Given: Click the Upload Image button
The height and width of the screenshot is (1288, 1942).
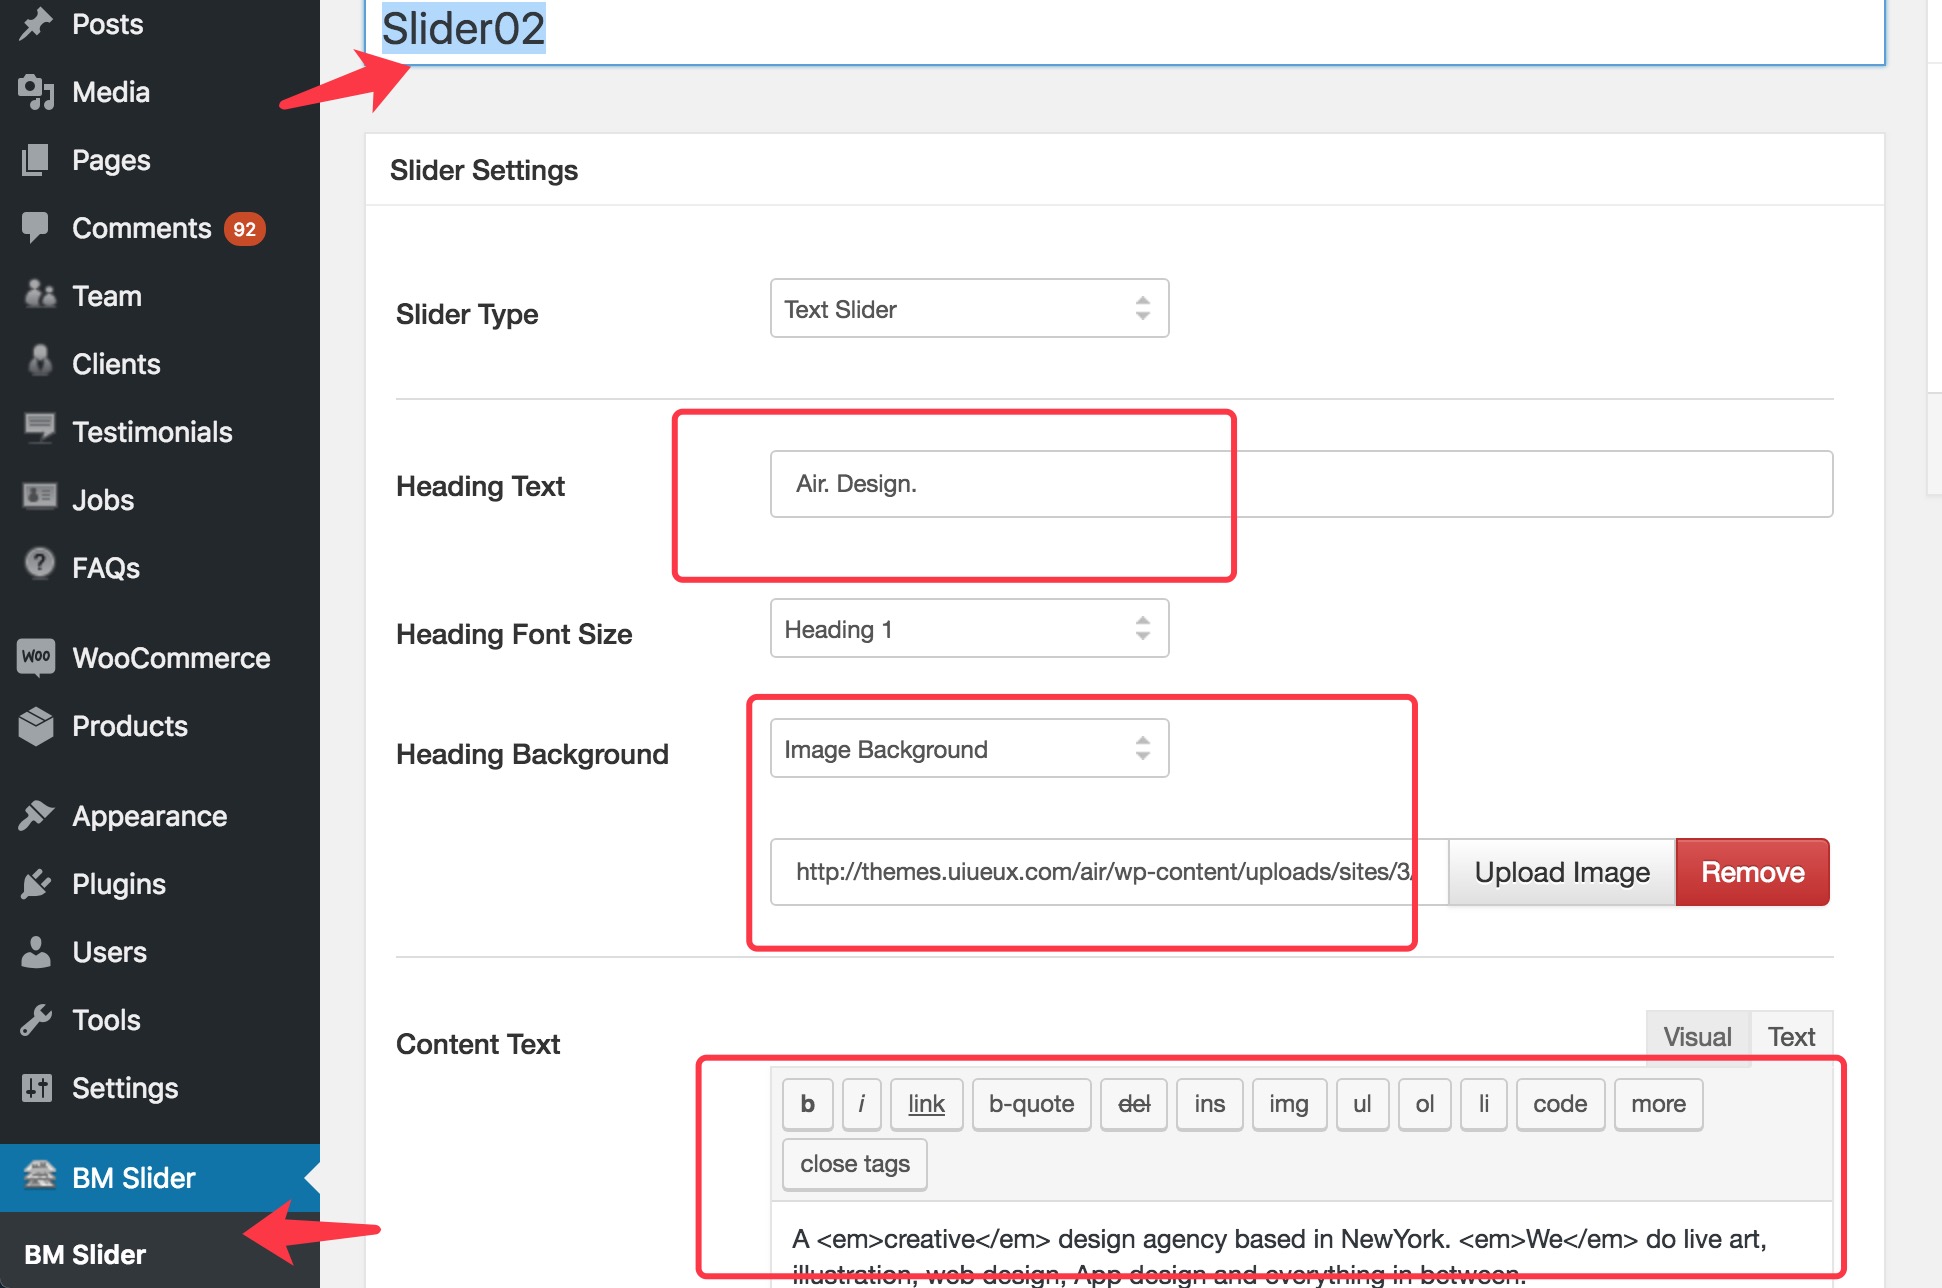Looking at the screenshot, I should point(1561,872).
